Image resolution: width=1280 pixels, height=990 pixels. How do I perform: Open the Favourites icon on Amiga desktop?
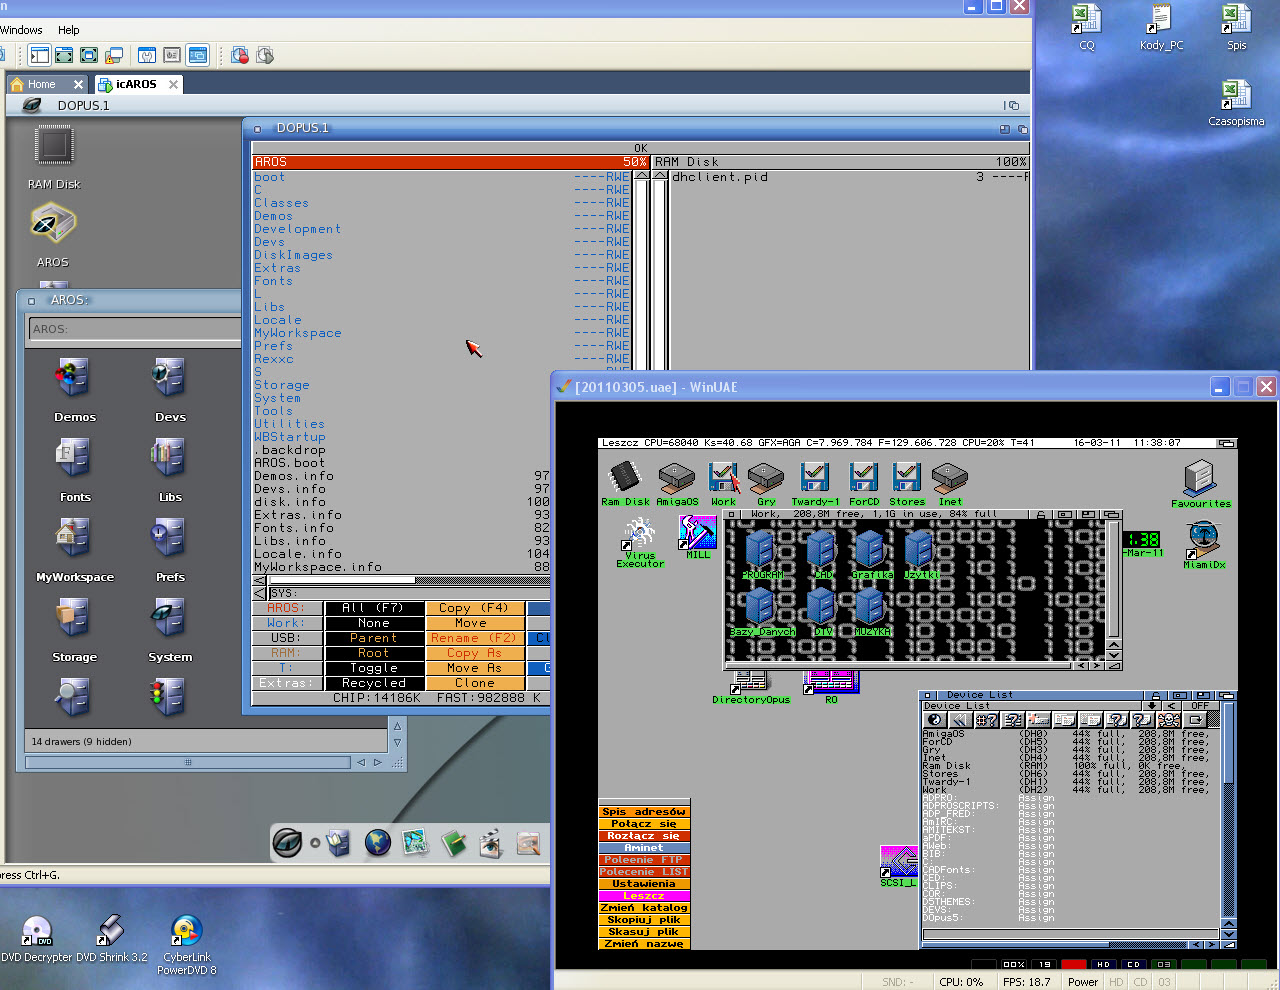click(x=1200, y=484)
